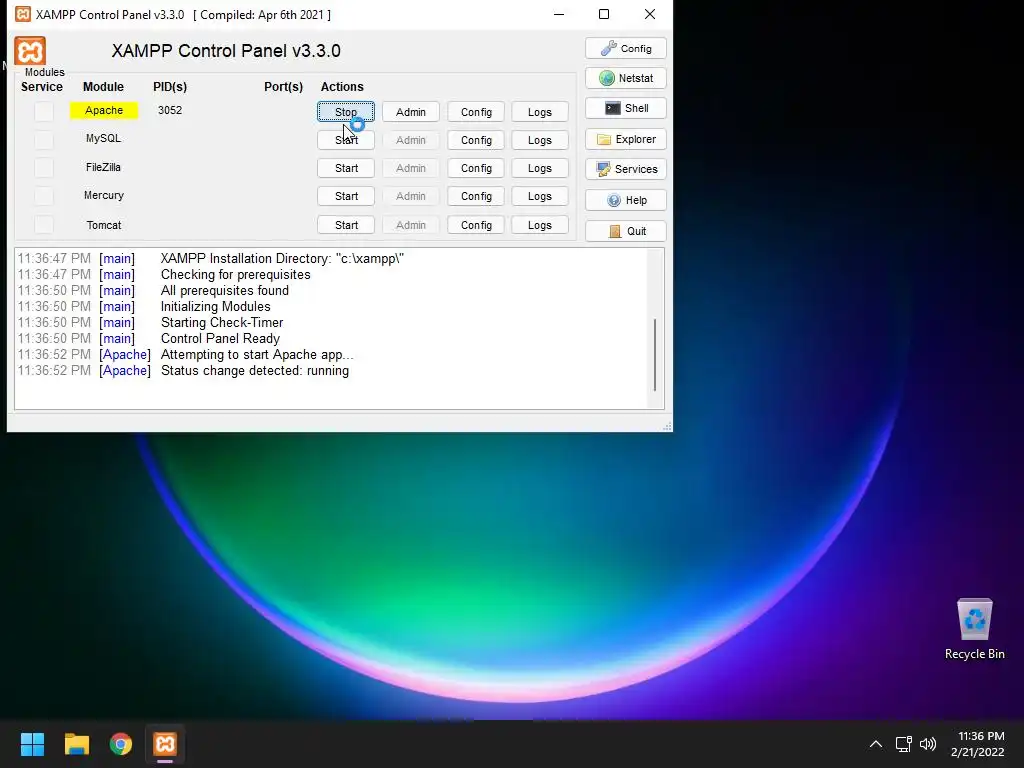Open the Apache Config menu
Image resolution: width=1024 pixels, height=768 pixels.
(x=476, y=112)
